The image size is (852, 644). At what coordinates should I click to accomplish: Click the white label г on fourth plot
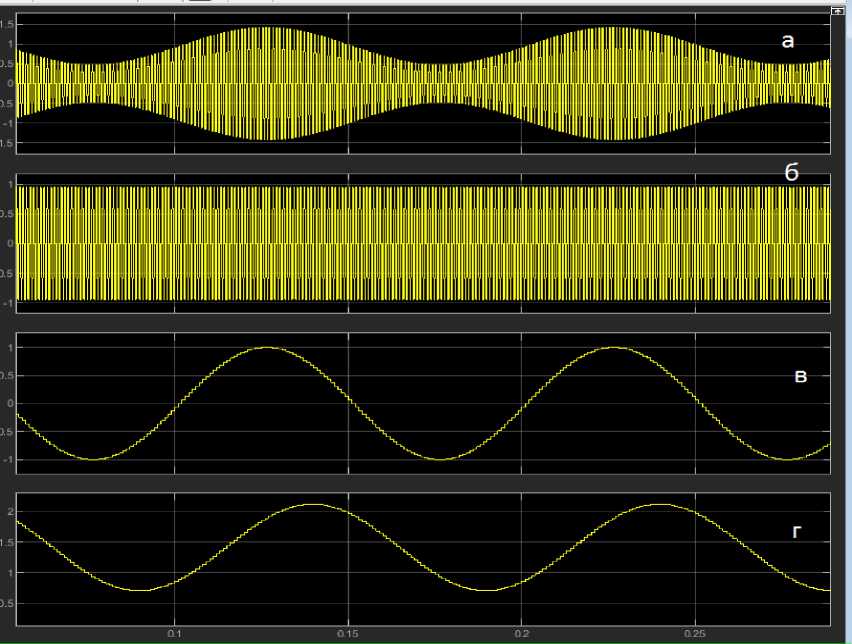[x=797, y=532]
